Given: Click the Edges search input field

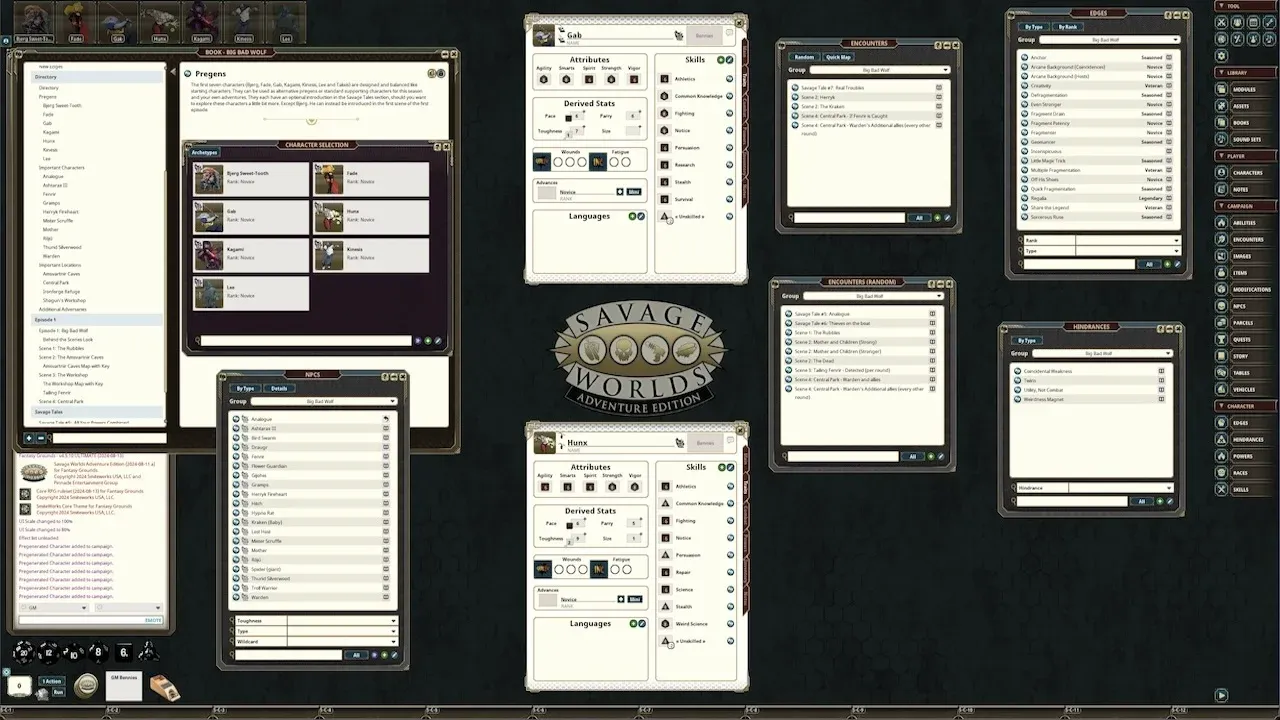Looking at the screenshot, I should (x=1078, y=264).
